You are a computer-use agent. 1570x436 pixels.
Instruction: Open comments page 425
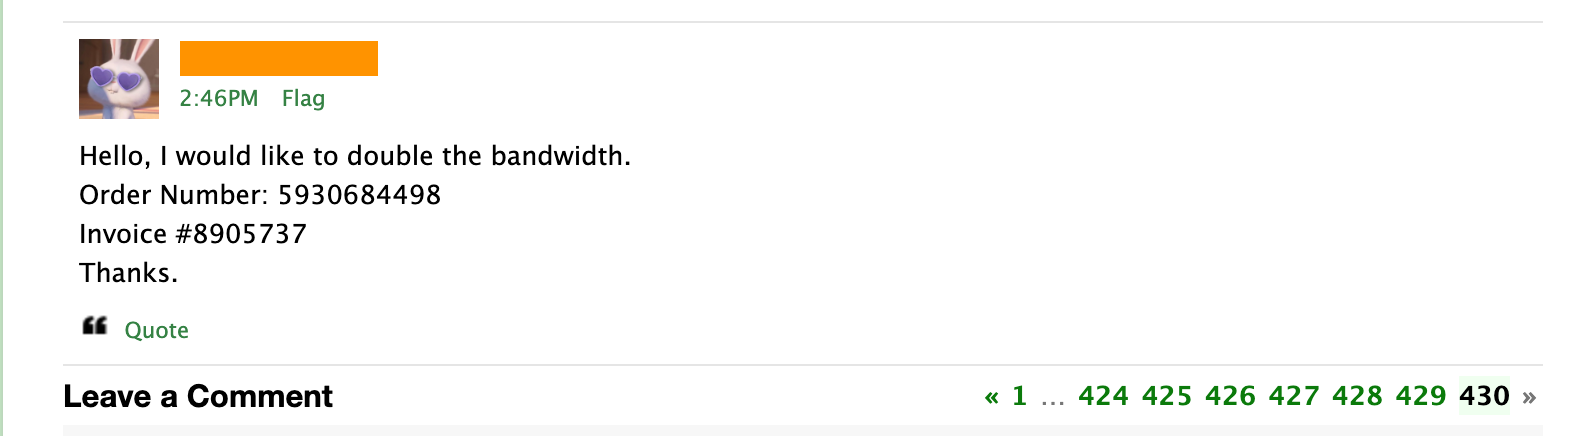pyautogui.click(x=1167, y=396)
